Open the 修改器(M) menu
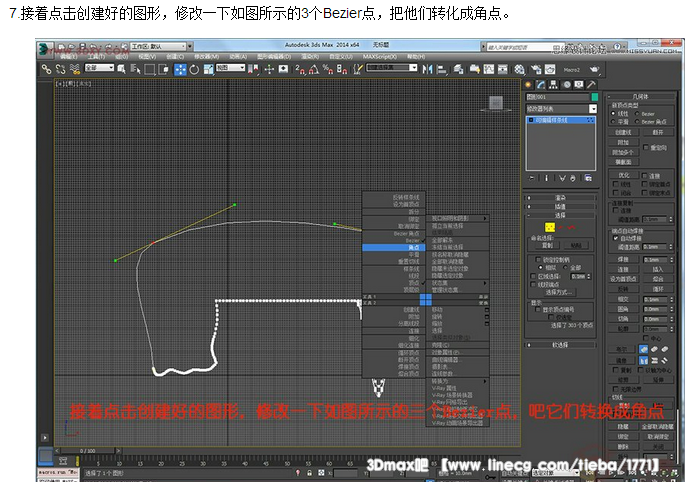This screenshot has width=688, height=482. click(206, 57)
